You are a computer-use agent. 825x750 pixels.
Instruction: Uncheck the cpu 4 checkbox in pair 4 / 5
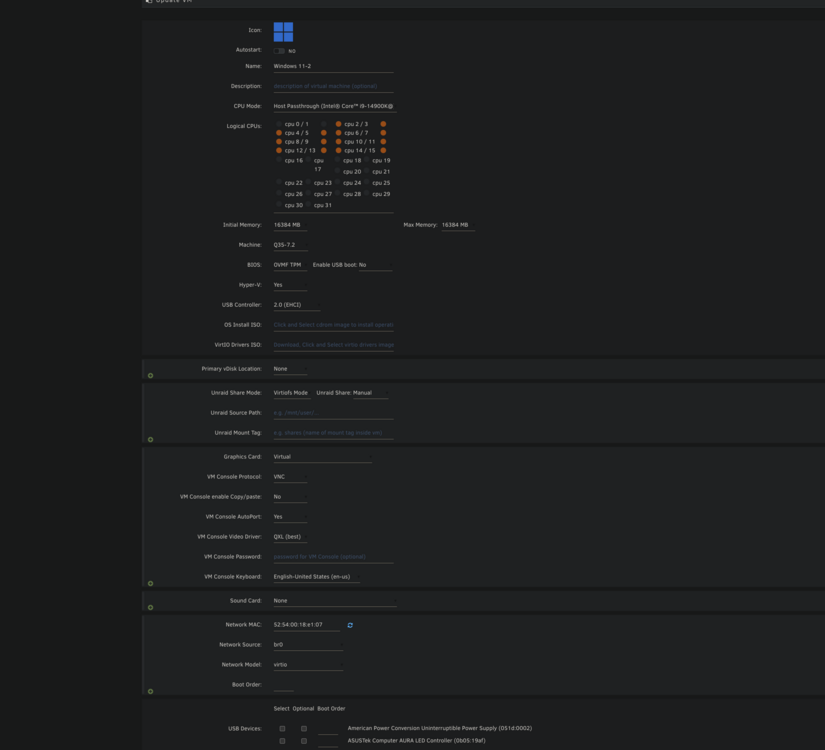pyautogui.click(x=279, y=133)
